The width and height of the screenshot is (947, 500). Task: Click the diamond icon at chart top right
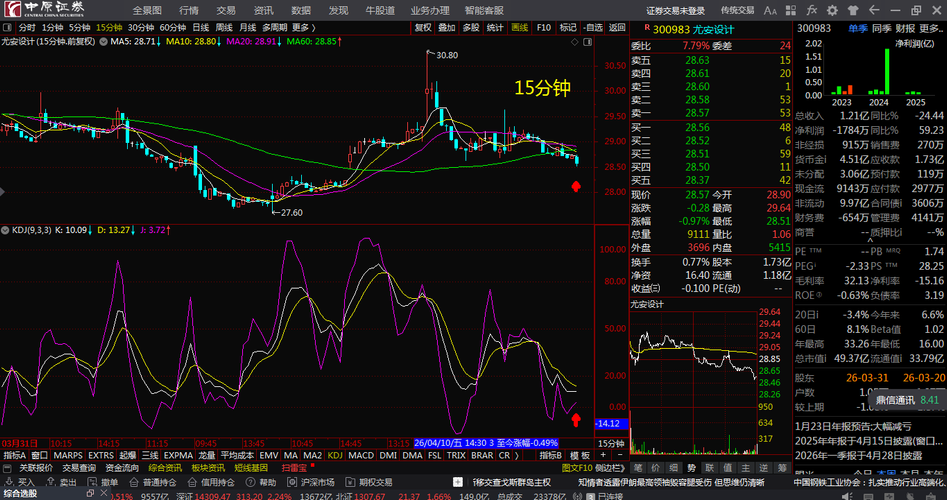pyautogui.click(x=574, y=41)
